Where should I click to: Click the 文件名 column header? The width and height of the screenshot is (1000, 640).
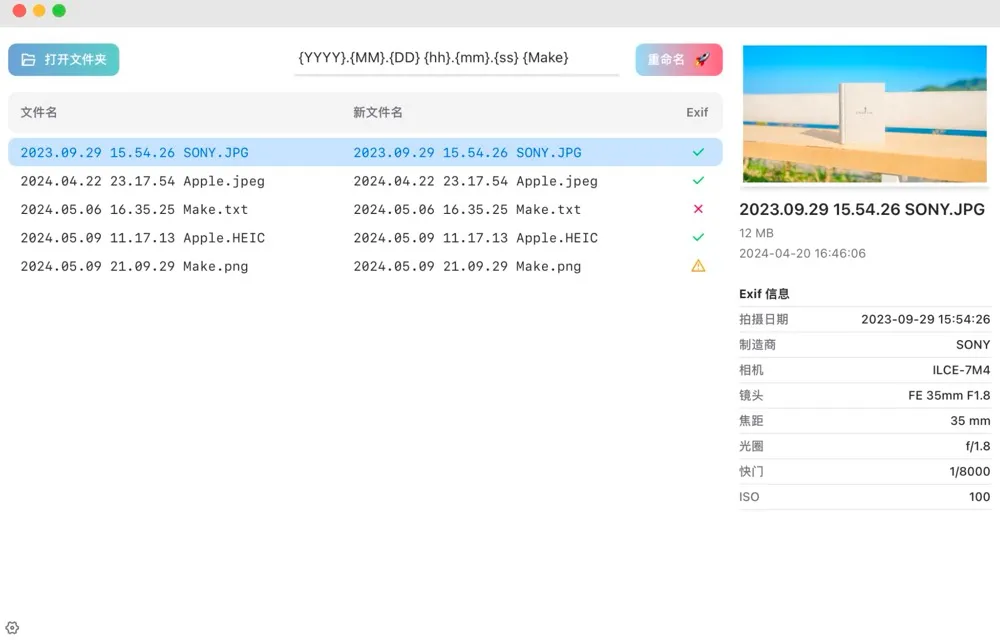click(39, 113)
